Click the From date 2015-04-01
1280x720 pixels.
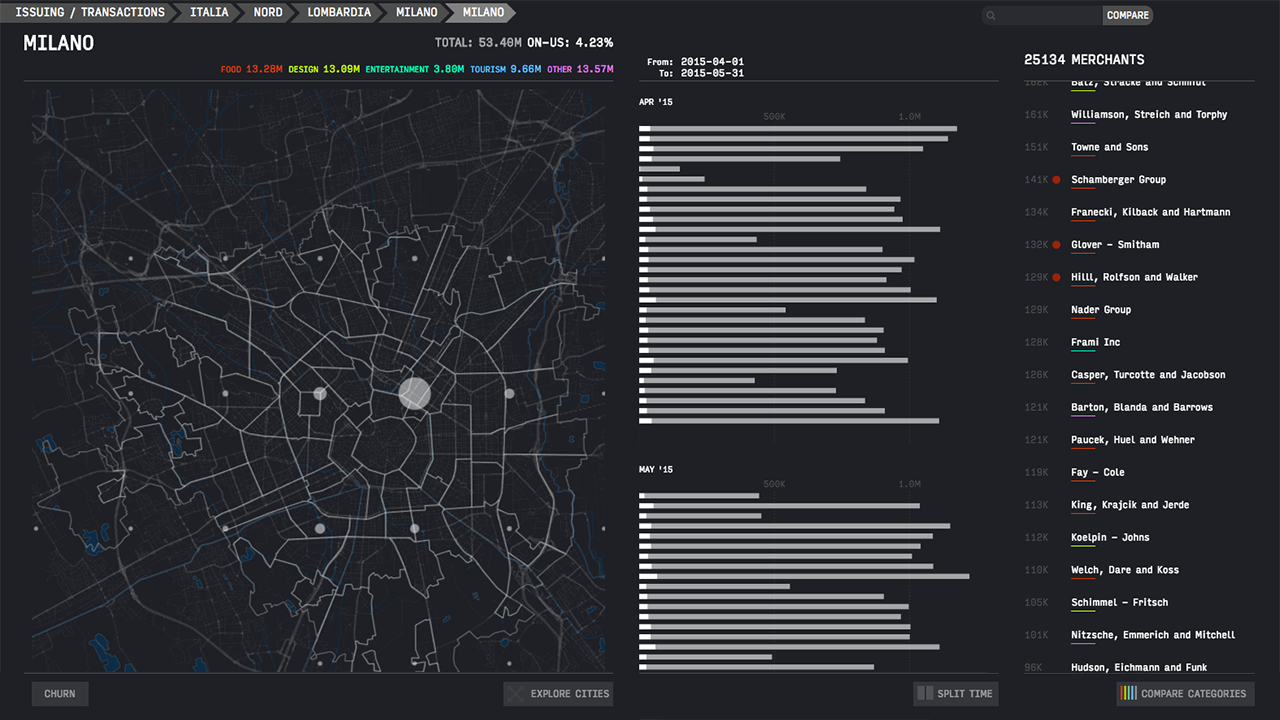click(x=712, y=62)
